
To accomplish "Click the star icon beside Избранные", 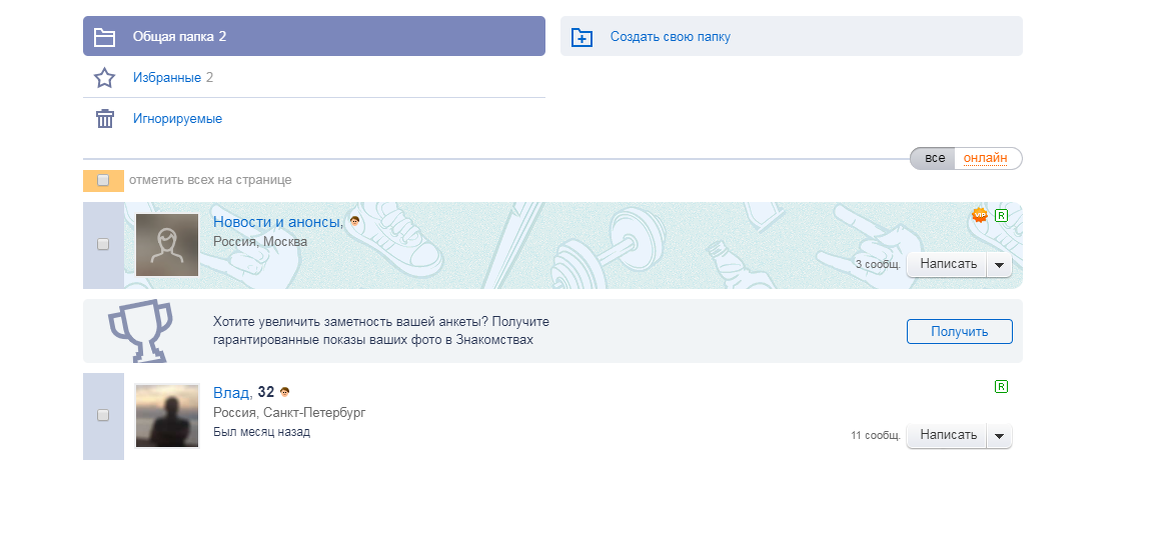I will [104, 78].
